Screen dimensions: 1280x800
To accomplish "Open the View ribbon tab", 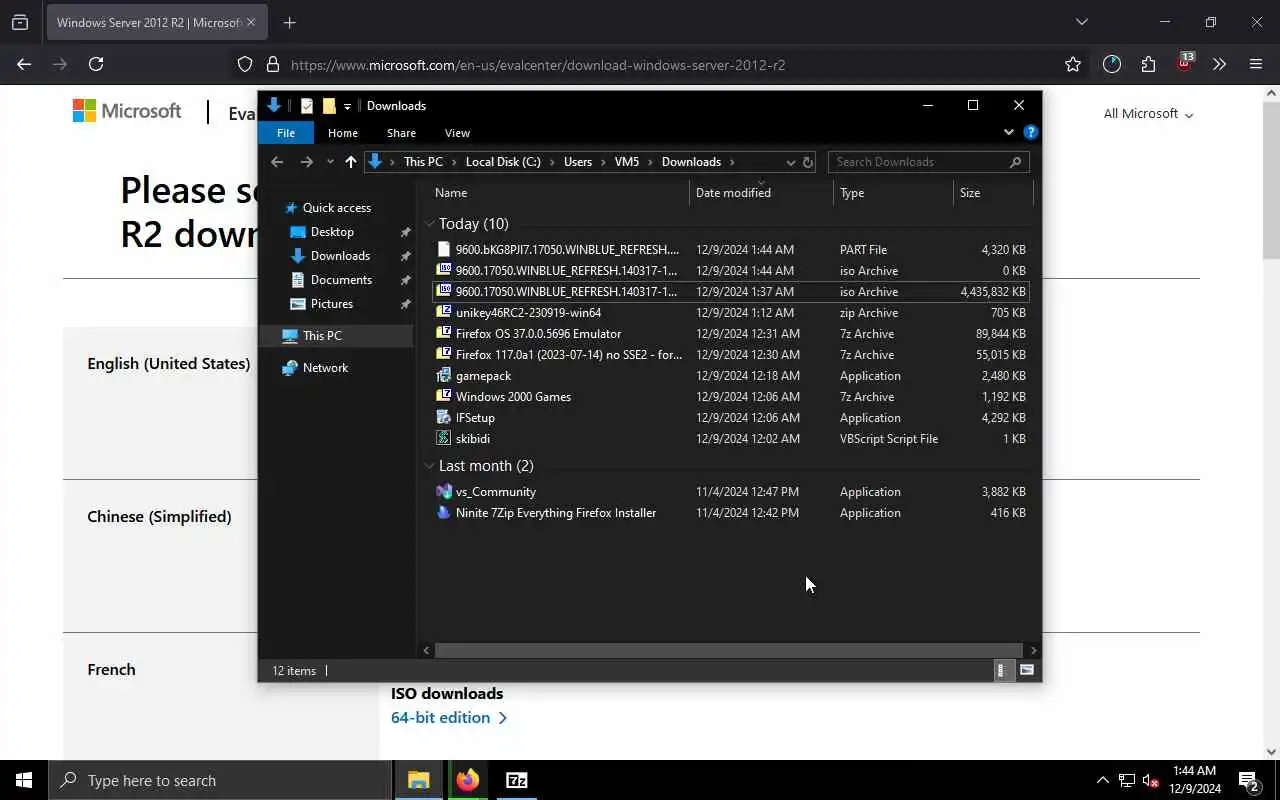I will click(457, 133).
